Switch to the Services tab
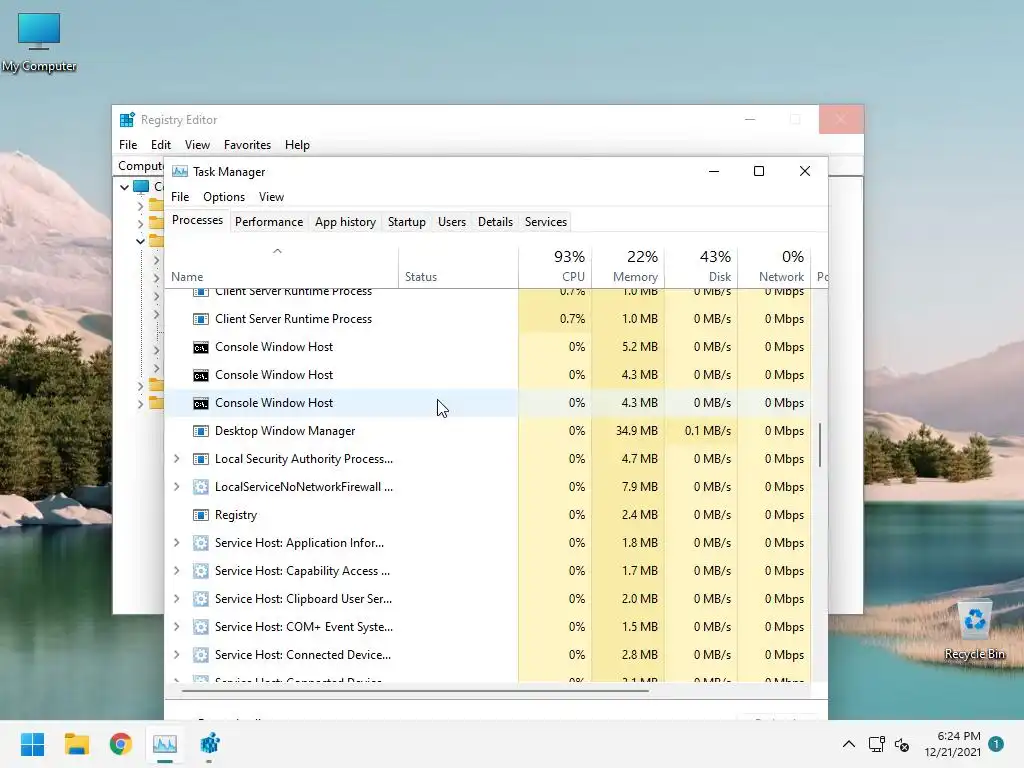Image resolution: width=1024 pixels, height=768 pixels. pyautogui.click(x=546, y=222)
